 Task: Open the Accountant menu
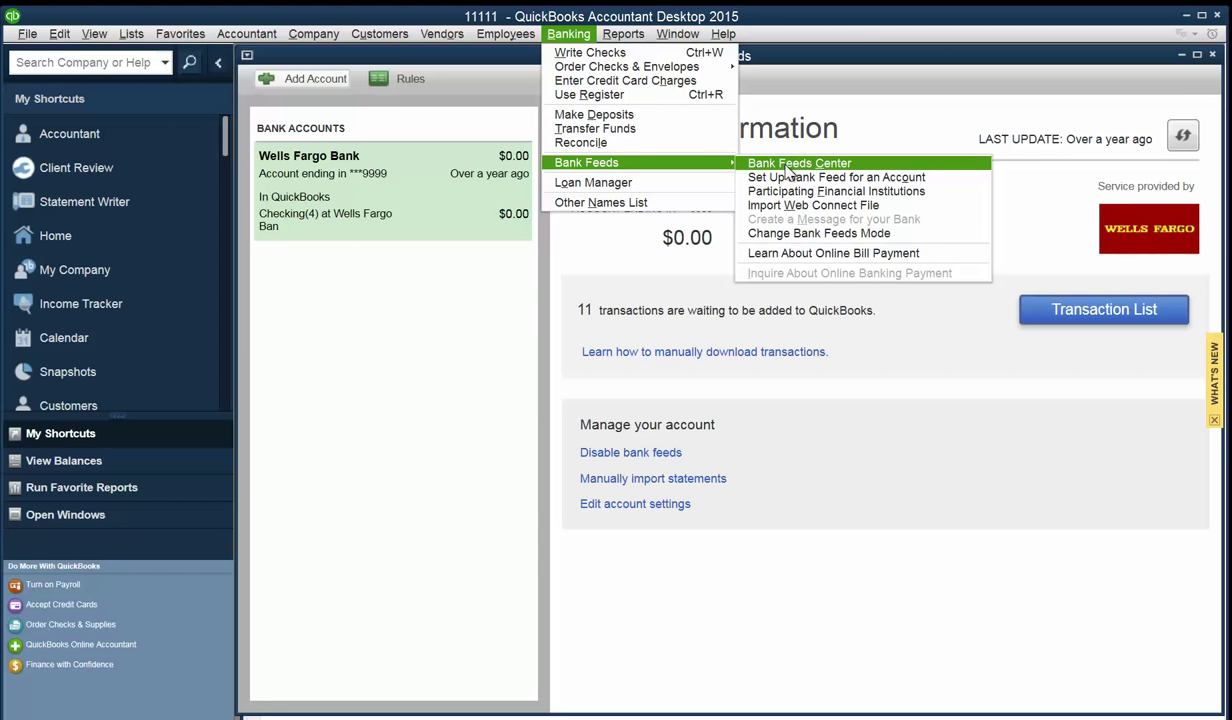pyautogui.click(x=247, y=34)
